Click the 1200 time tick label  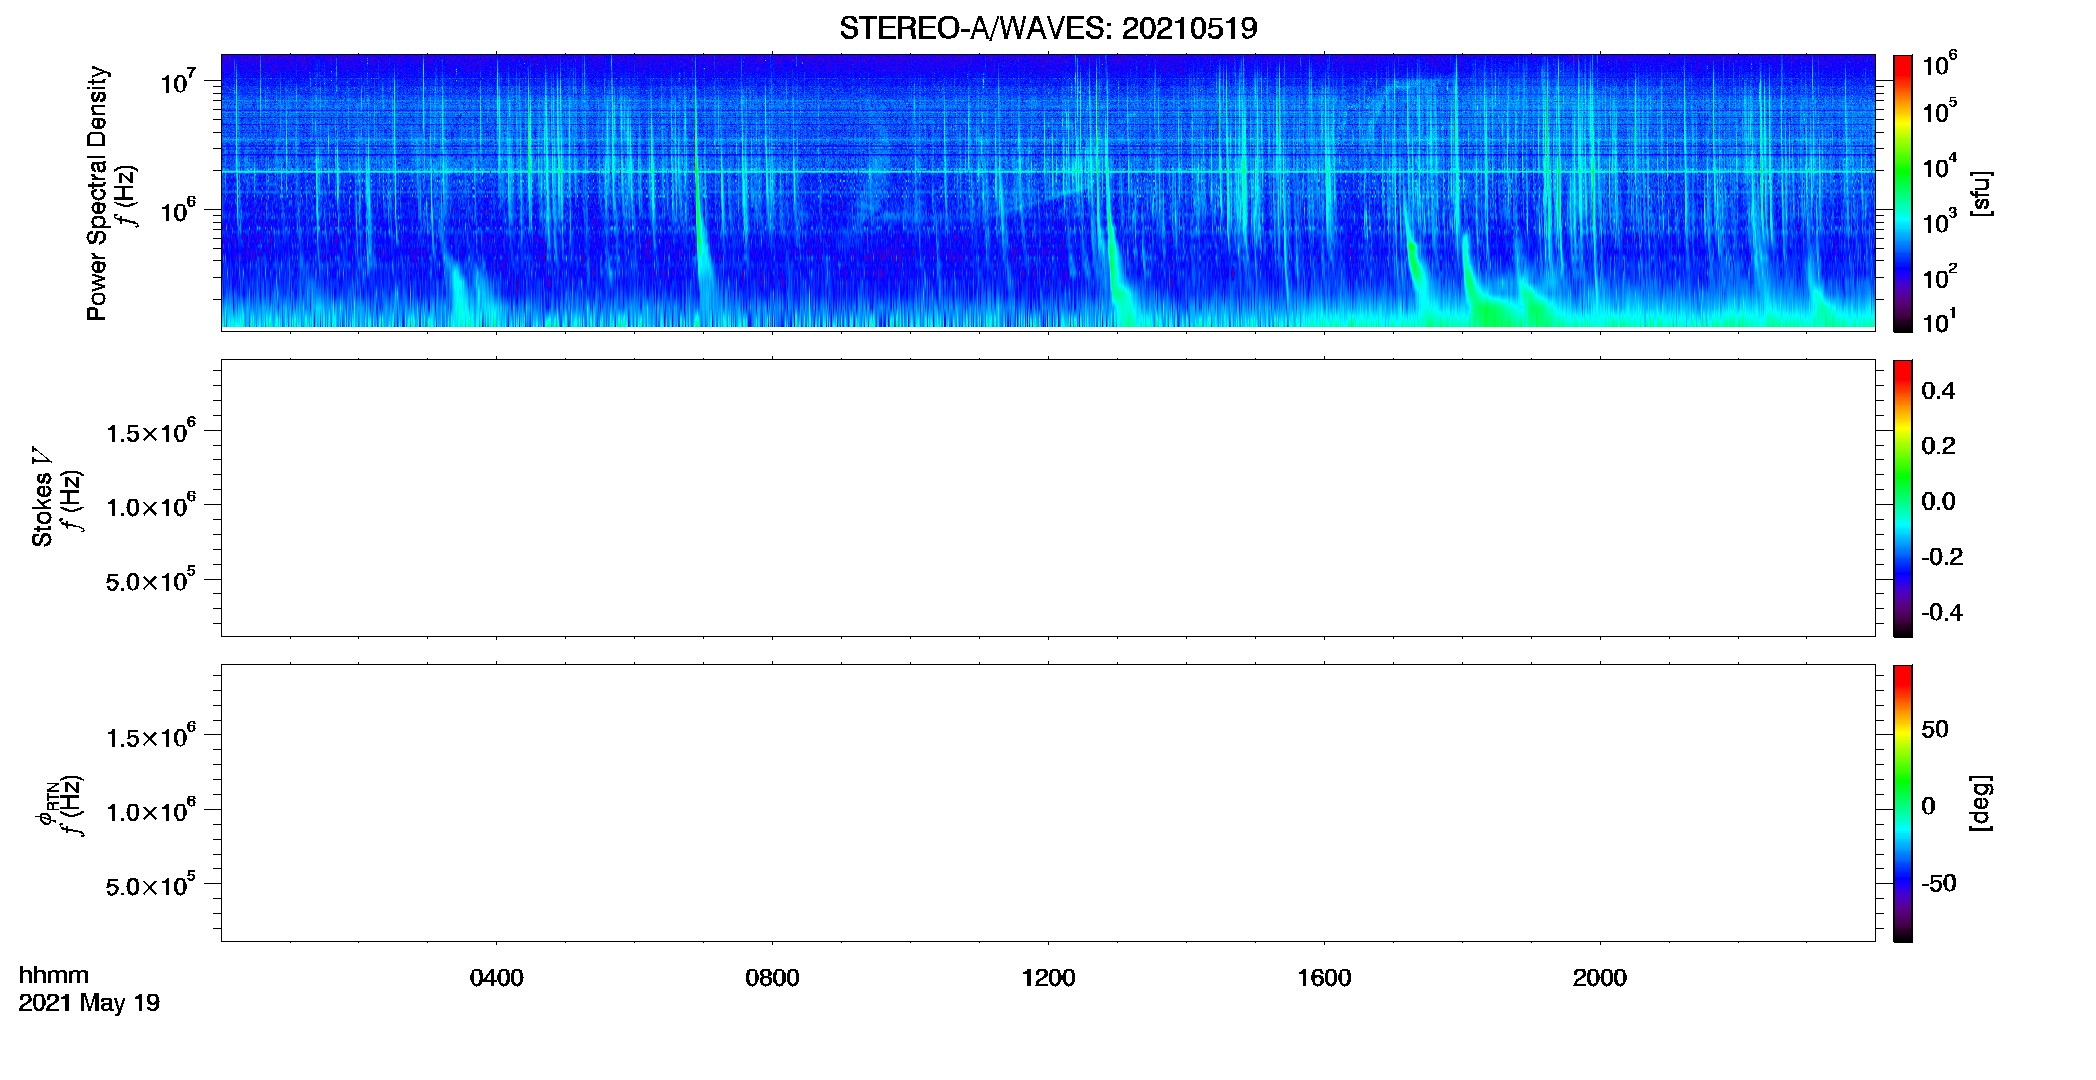coord(1048,978)
